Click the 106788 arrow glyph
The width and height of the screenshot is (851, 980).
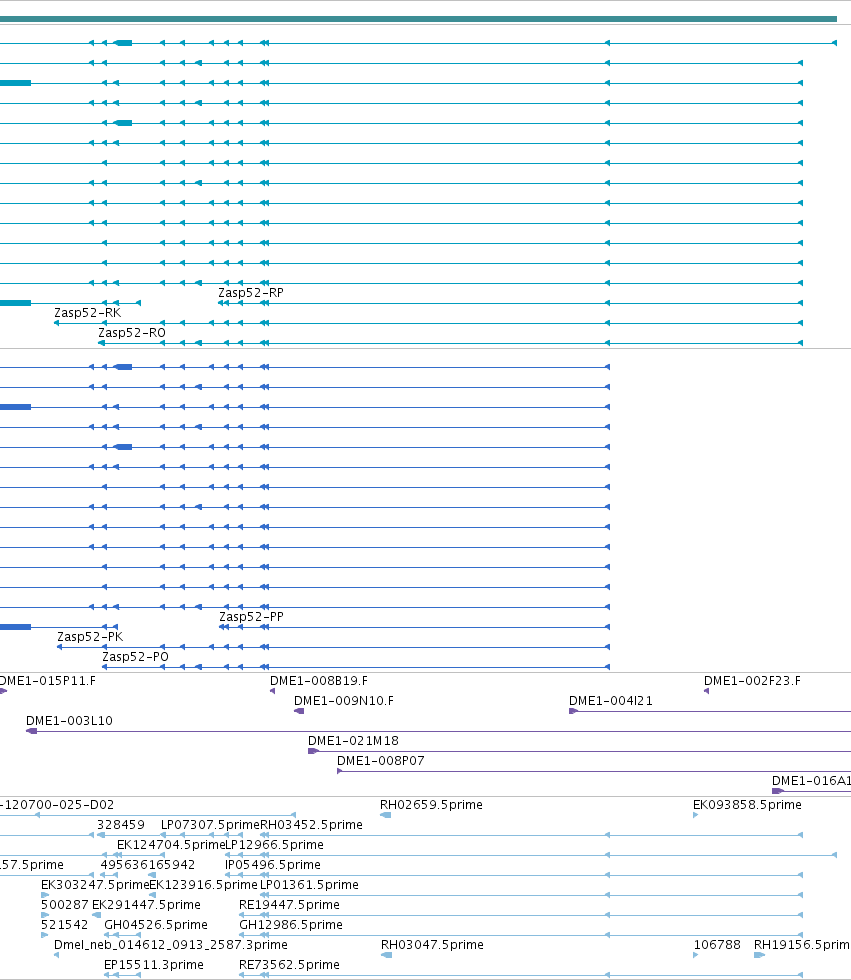point(696,955)
